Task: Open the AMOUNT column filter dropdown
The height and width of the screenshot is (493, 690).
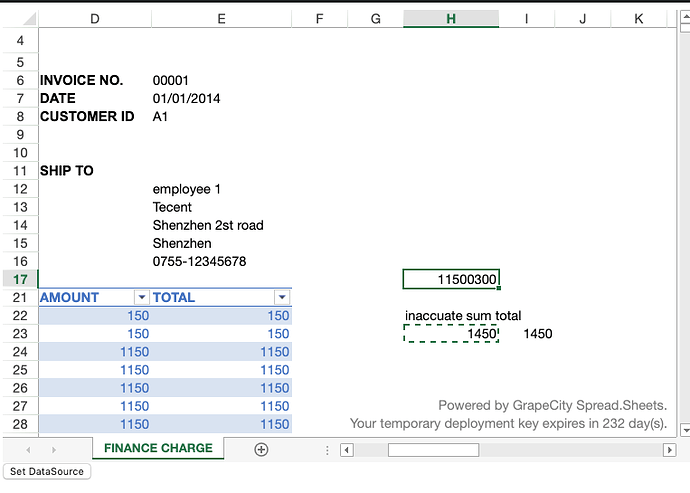Action: [141, 297]
